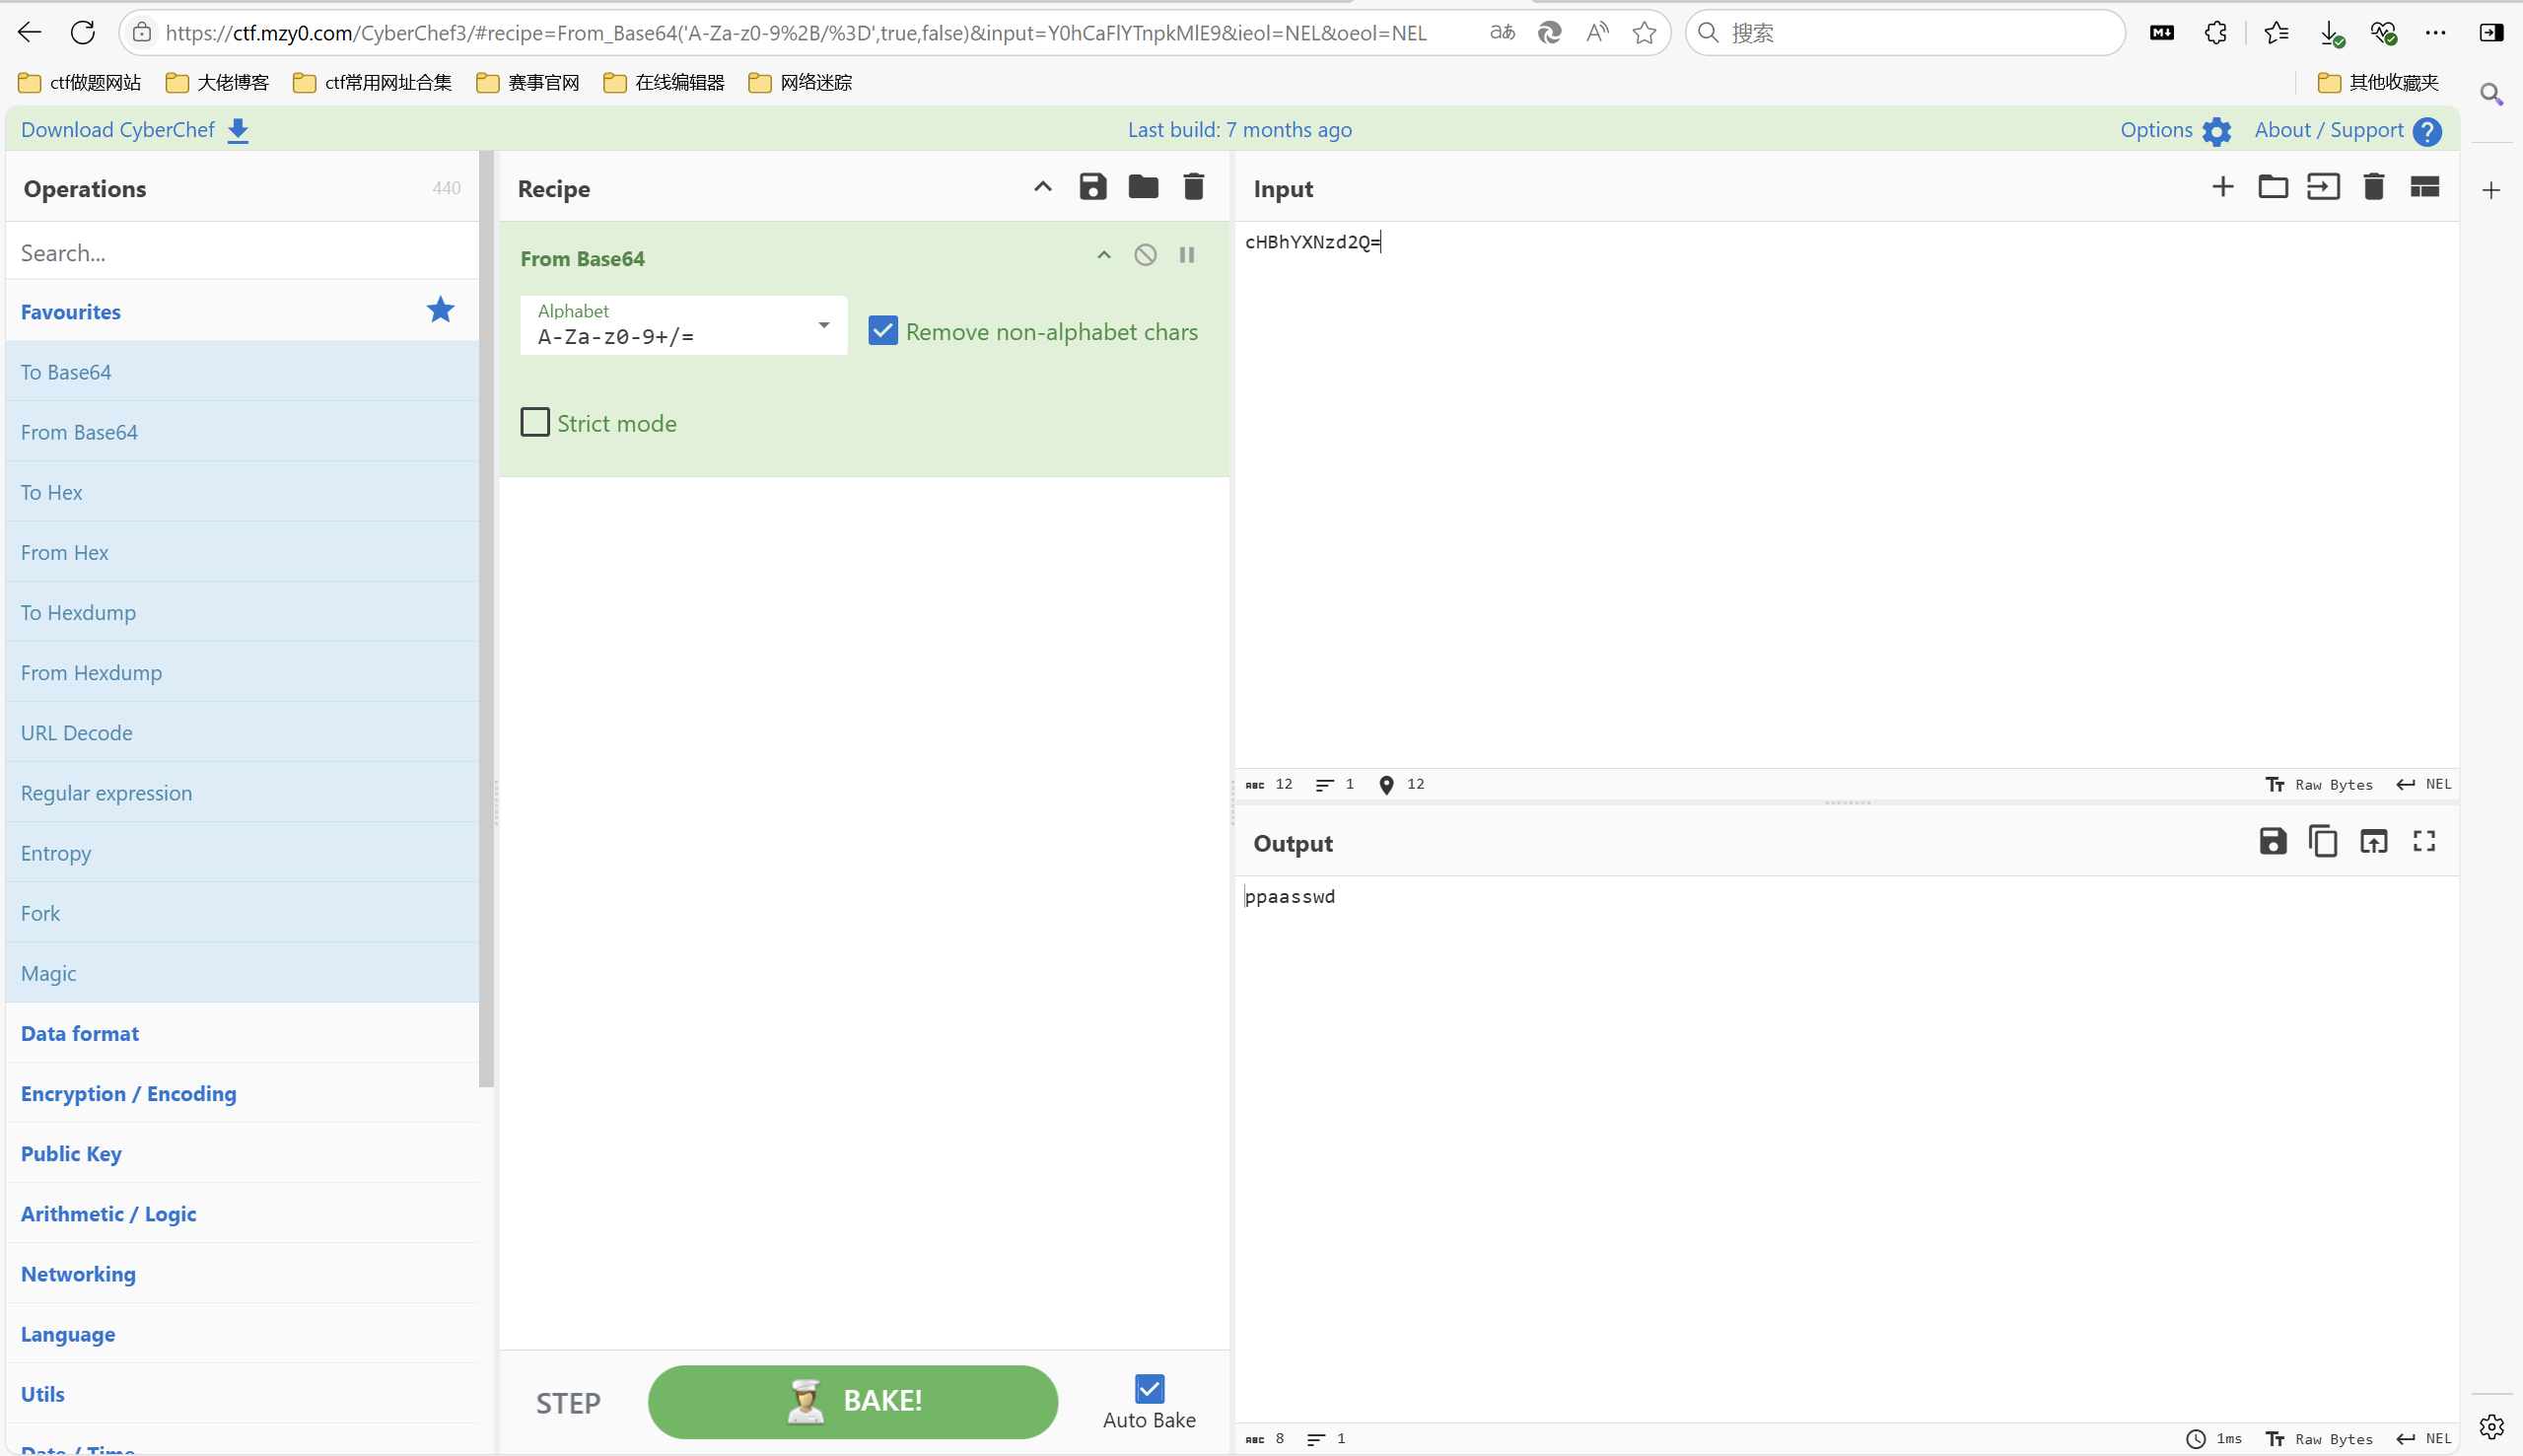Select To Hex operation
2523x1456 pixels.
click(243, 491)
